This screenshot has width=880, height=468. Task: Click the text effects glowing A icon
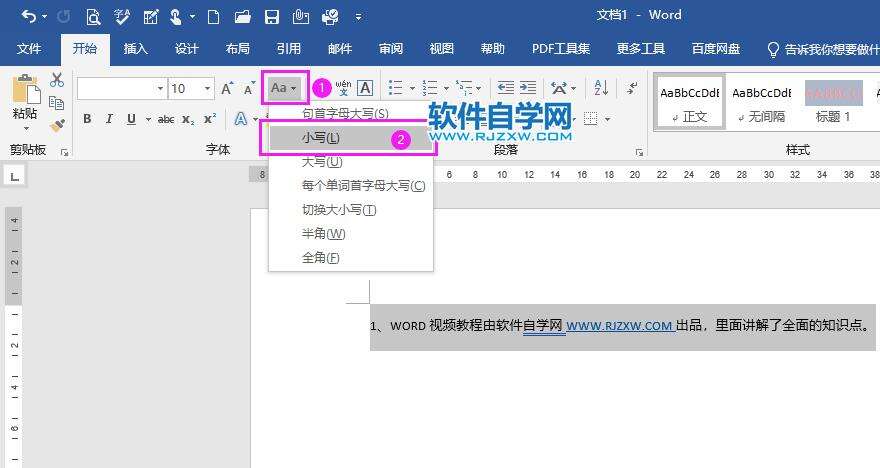(240, 119)
